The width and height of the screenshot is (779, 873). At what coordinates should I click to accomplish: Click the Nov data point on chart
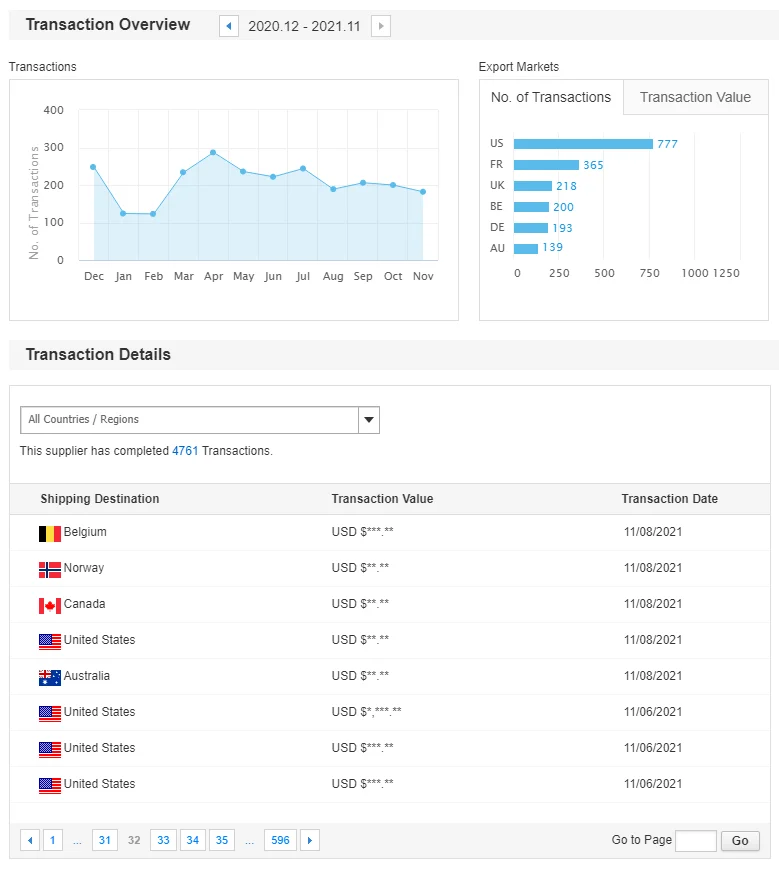tap(423, 192)
